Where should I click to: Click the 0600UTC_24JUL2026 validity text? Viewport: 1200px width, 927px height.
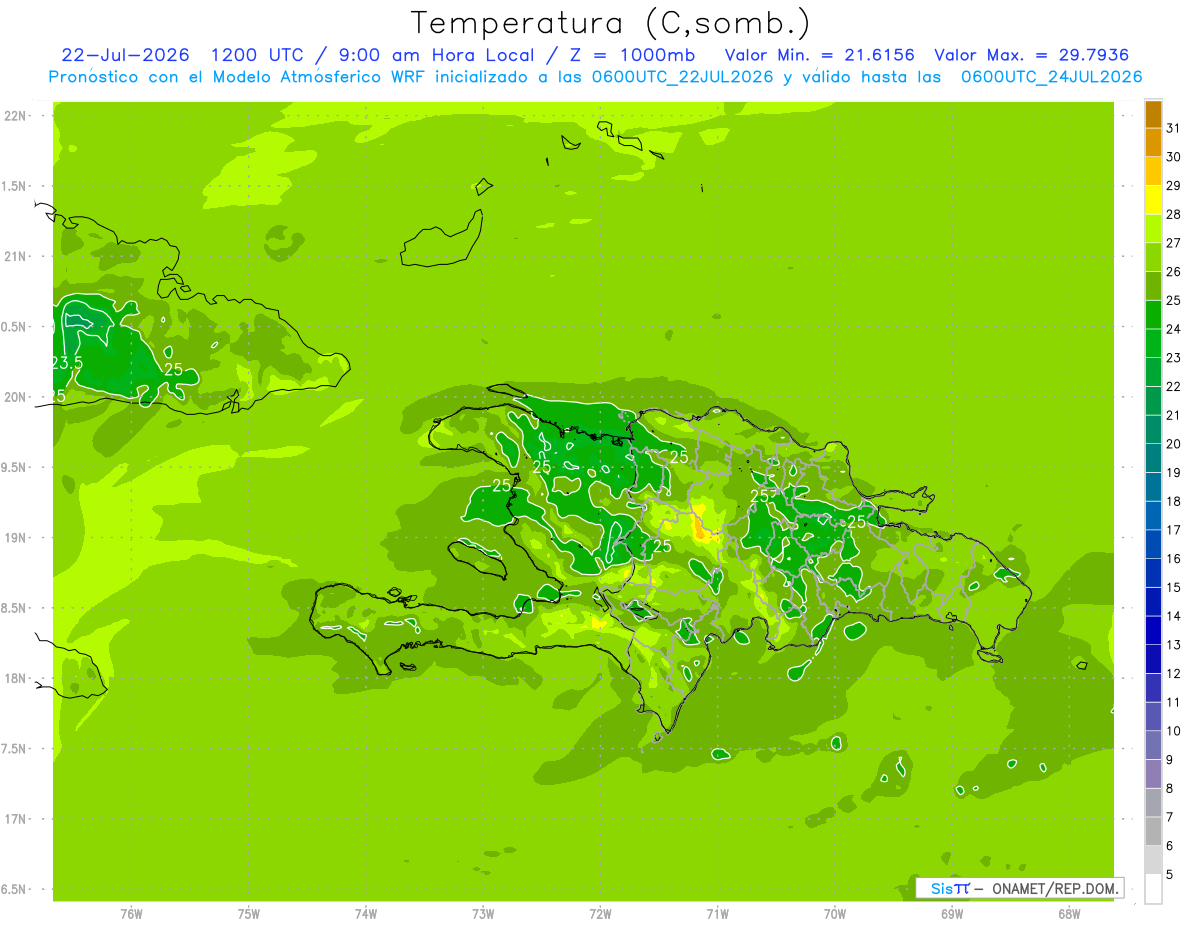tap(1051, 77)
